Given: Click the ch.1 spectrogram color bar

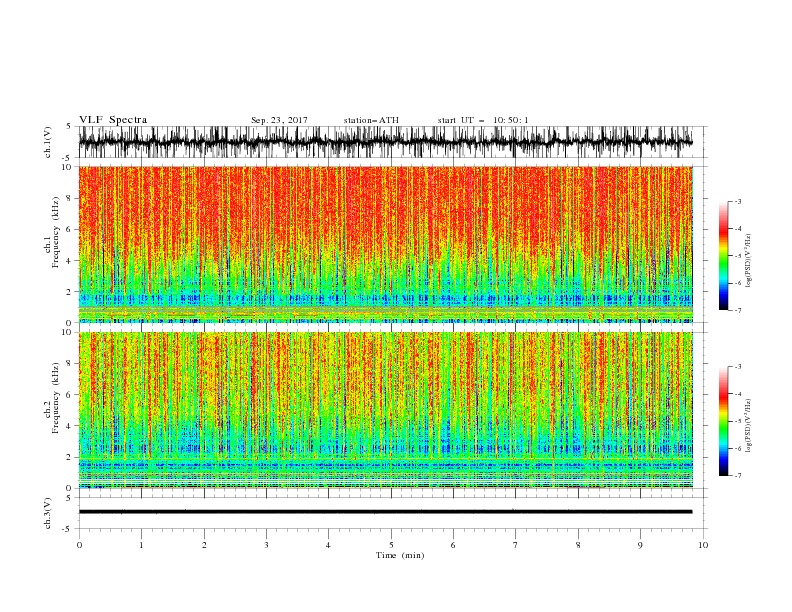Looking at the screenshot, I should (723, 255).
